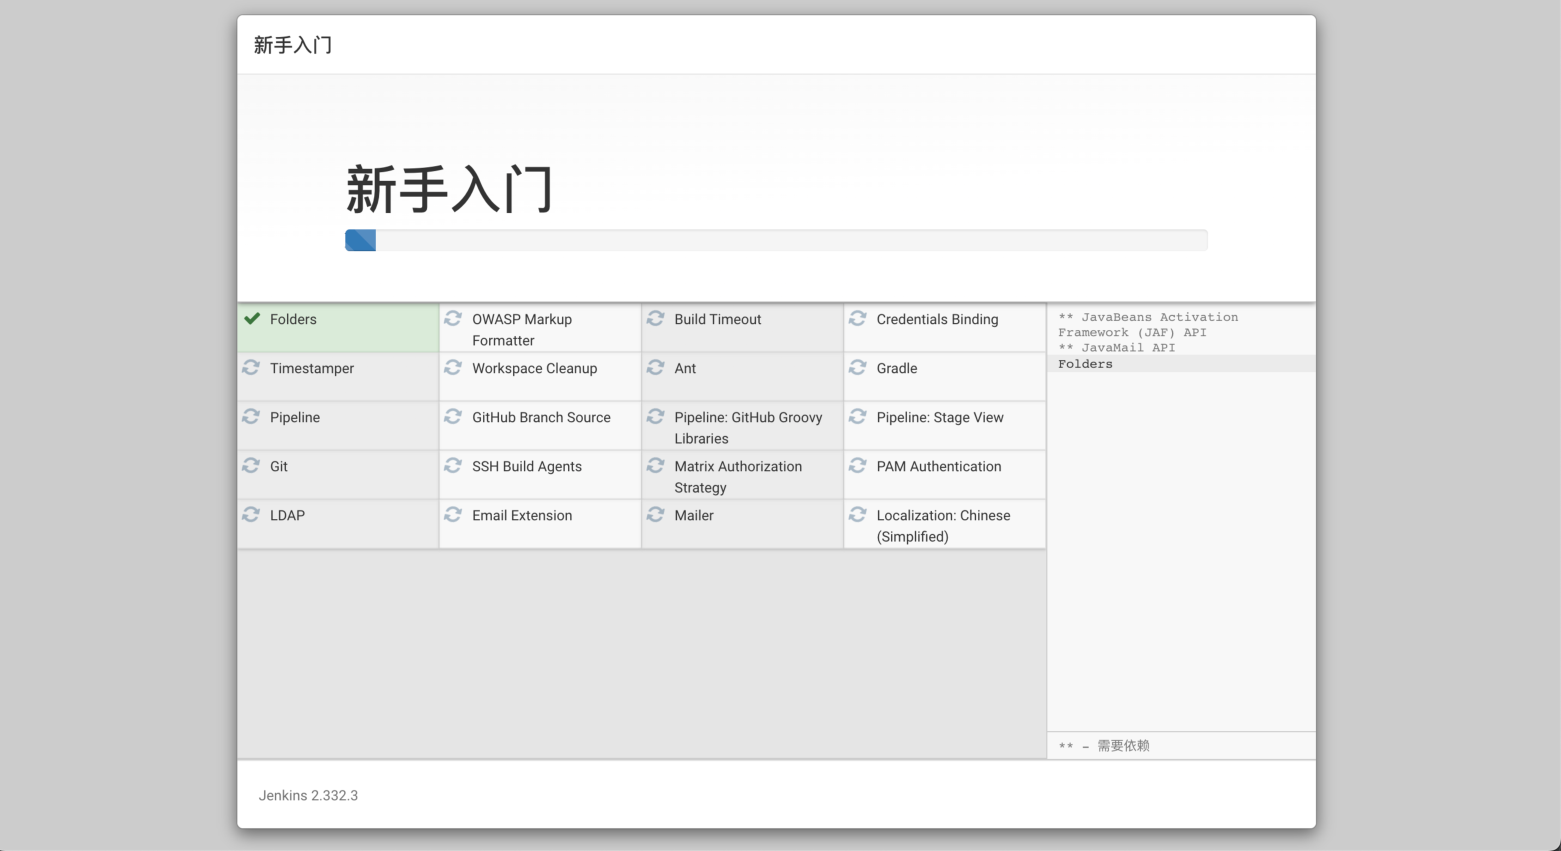
Task: Select the Folders plugin name
Action: click(x=293, y=319)
